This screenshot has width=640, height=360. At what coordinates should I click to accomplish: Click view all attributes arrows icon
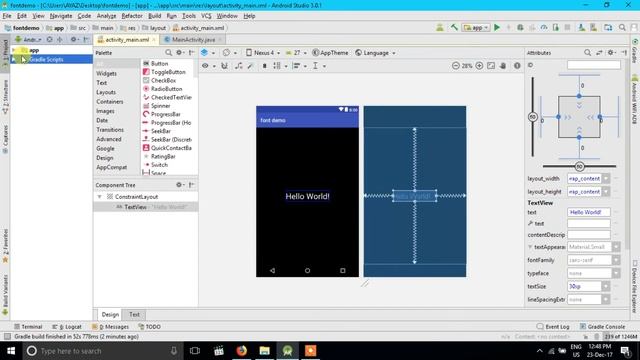click(599, 53)
